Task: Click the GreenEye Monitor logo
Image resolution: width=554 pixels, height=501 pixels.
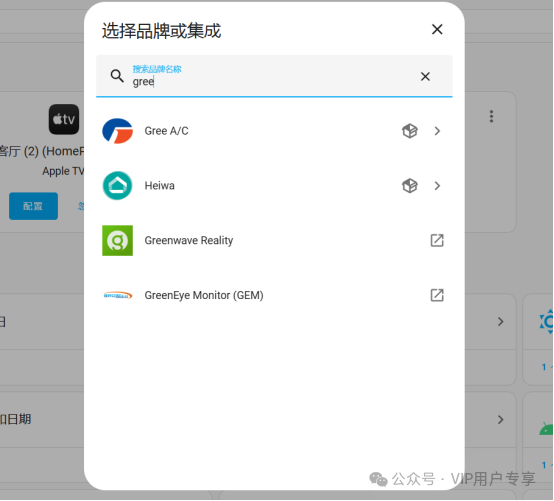Action: click(x=117, y=295)
